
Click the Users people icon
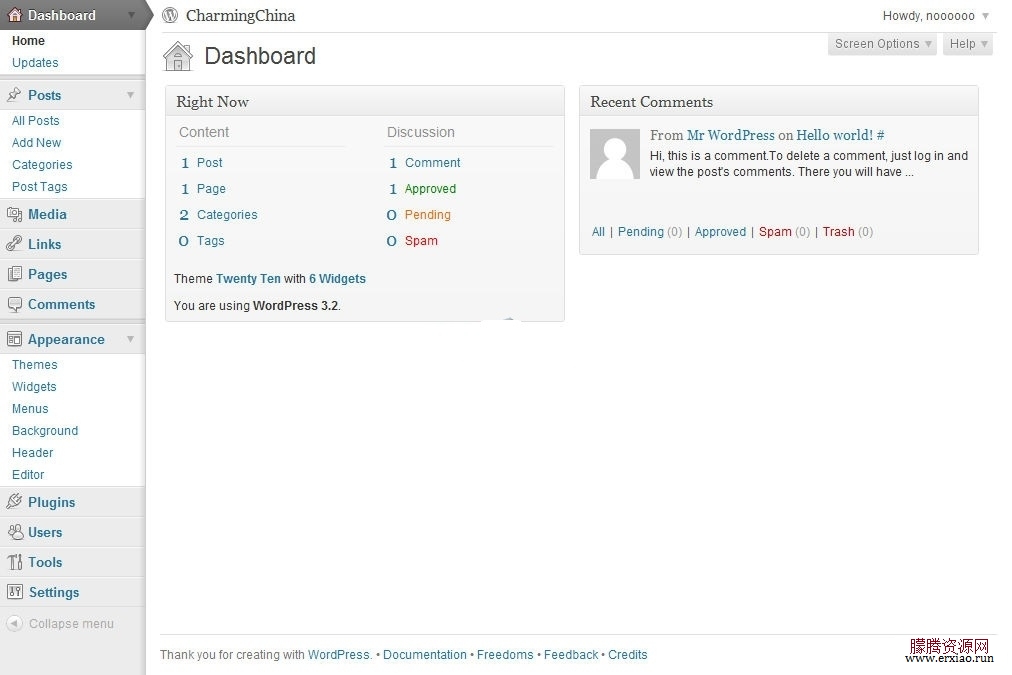pos(14,532)
